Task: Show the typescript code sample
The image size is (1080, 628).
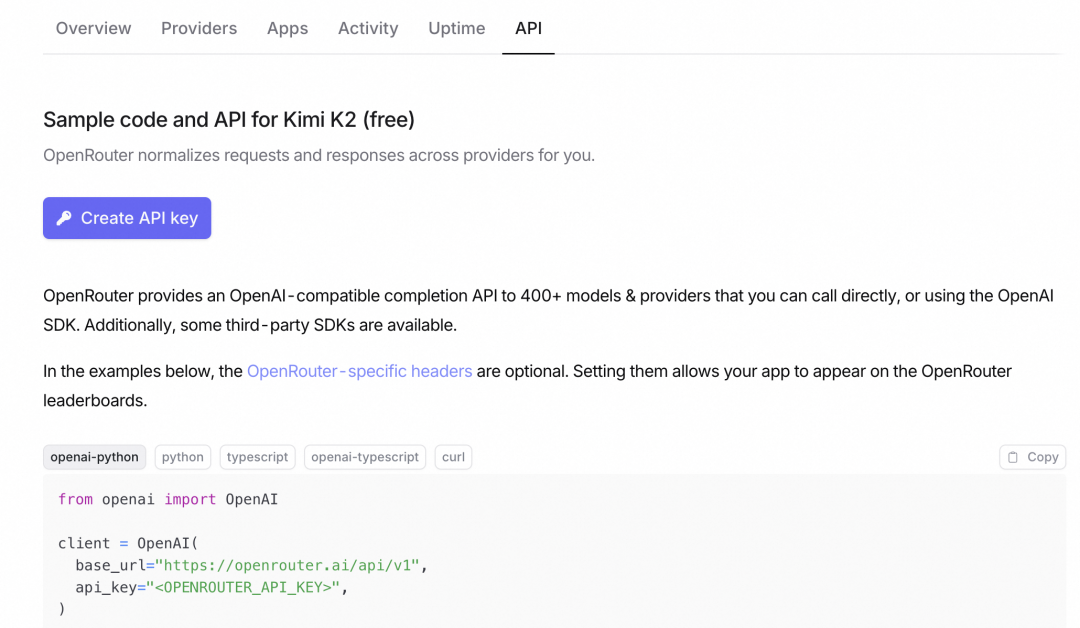Action: (x=257, y=457)
